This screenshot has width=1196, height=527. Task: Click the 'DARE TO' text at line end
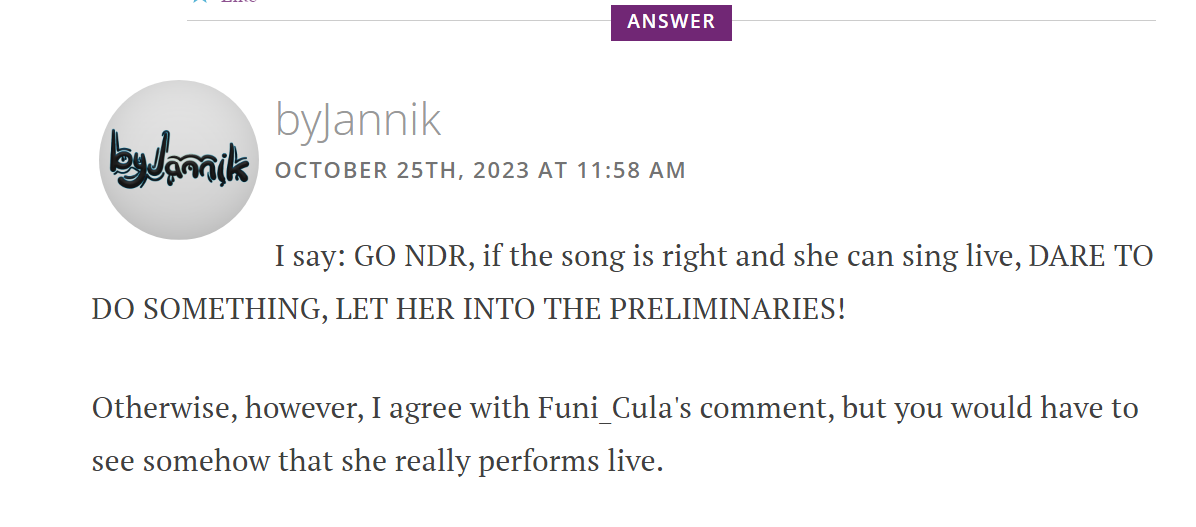point(1090,256)
